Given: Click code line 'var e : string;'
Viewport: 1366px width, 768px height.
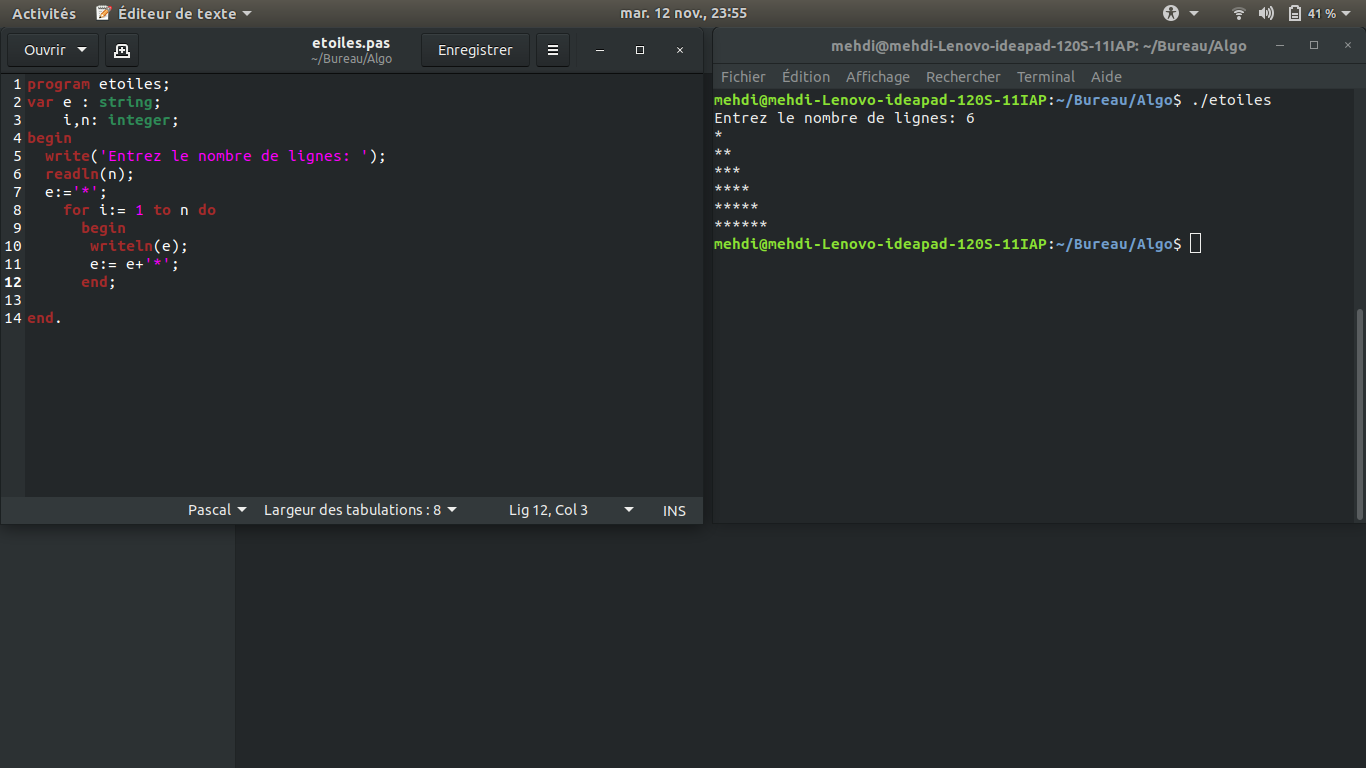Looking at the screenshot, I should [x=94, y=102].
